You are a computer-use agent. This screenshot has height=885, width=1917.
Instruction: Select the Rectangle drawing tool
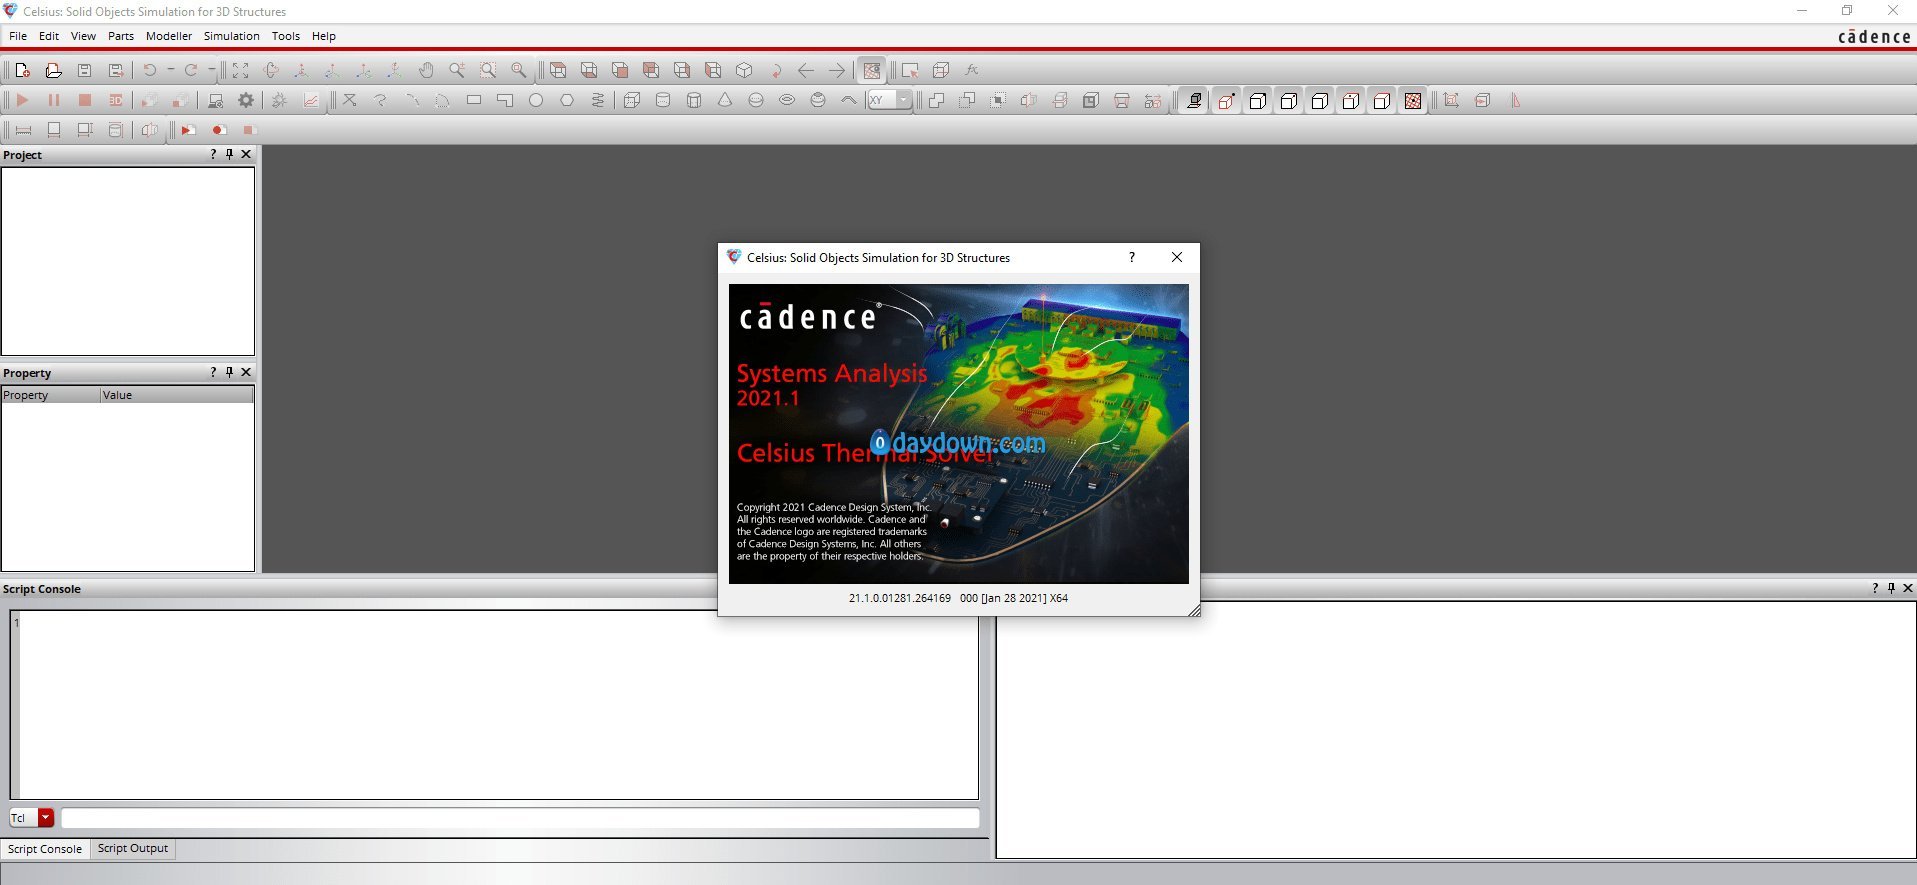pos(474,100)
